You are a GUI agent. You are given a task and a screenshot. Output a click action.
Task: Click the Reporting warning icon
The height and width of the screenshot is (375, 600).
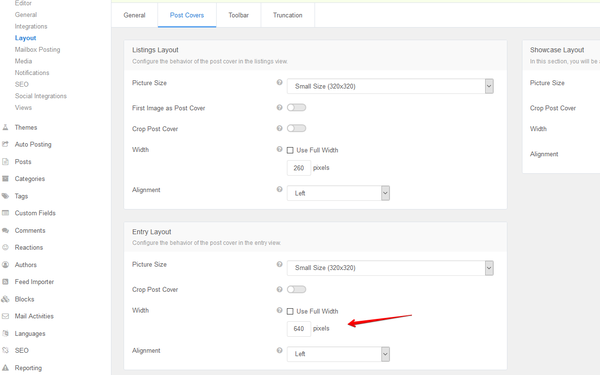[5, 368]
